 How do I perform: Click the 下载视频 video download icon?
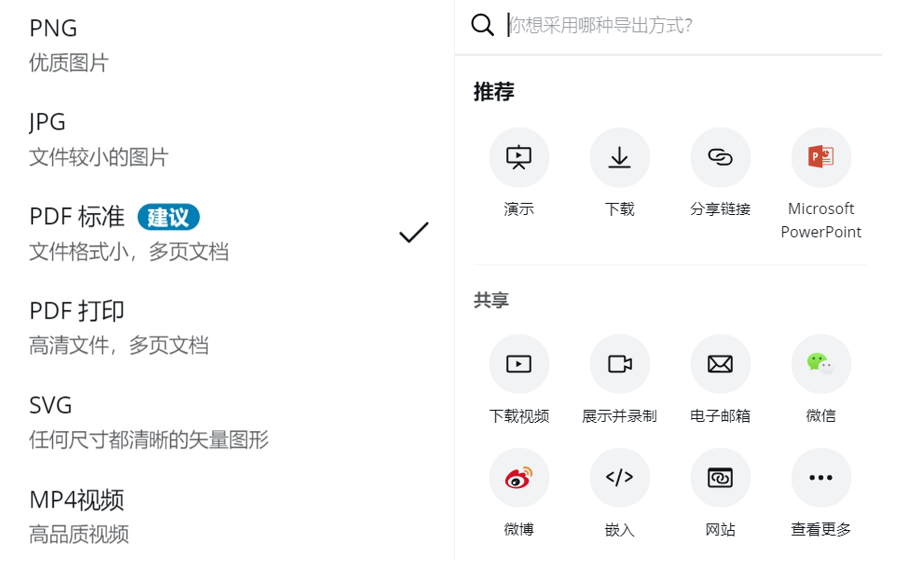(518, 364)
